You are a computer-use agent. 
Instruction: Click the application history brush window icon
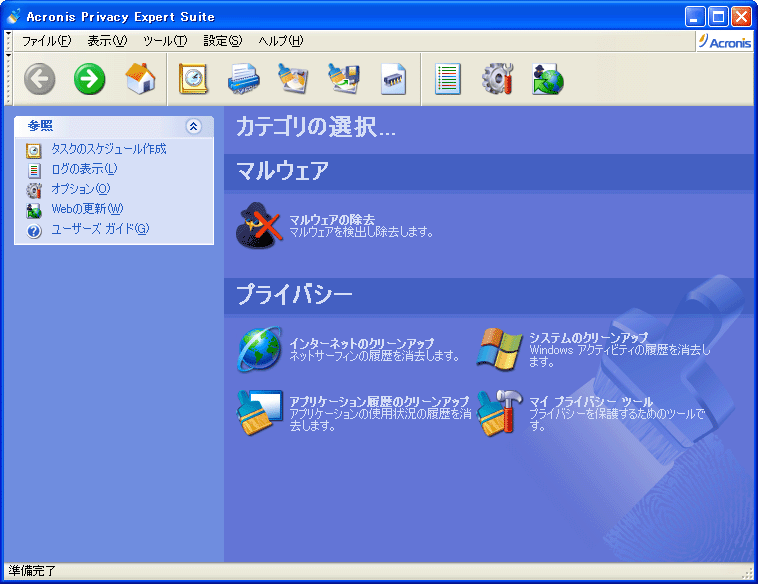260,413
